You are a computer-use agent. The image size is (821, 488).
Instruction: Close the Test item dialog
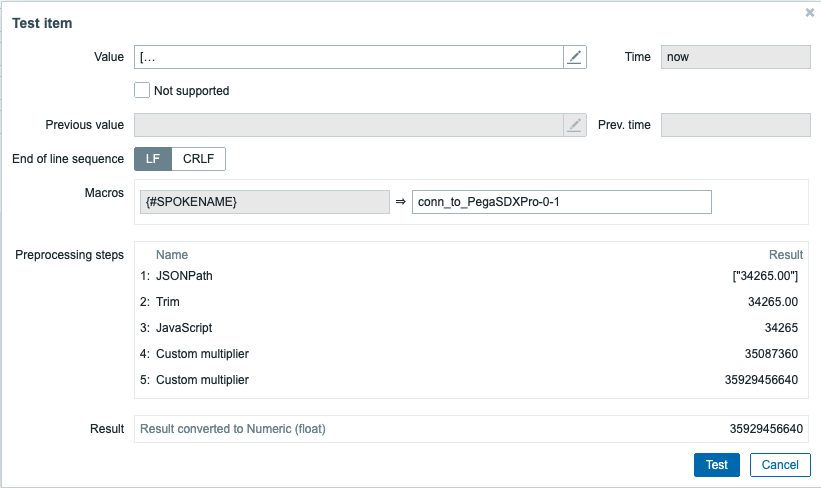point(809,13)
